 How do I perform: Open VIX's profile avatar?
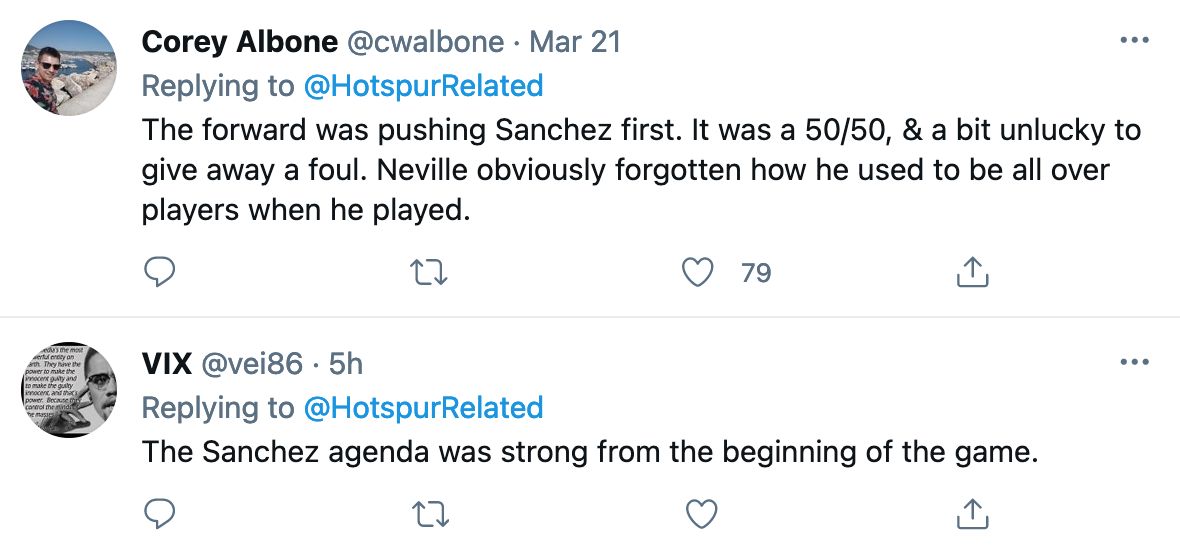click(x=69, y=389)
